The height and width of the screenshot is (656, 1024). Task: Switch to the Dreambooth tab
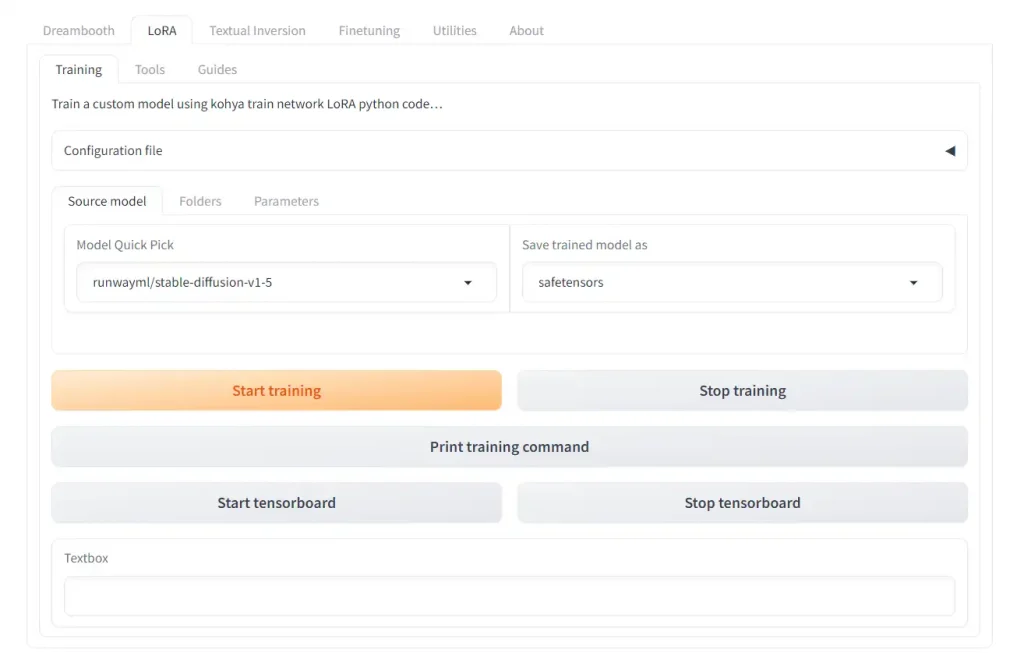(x=79, y=31)
